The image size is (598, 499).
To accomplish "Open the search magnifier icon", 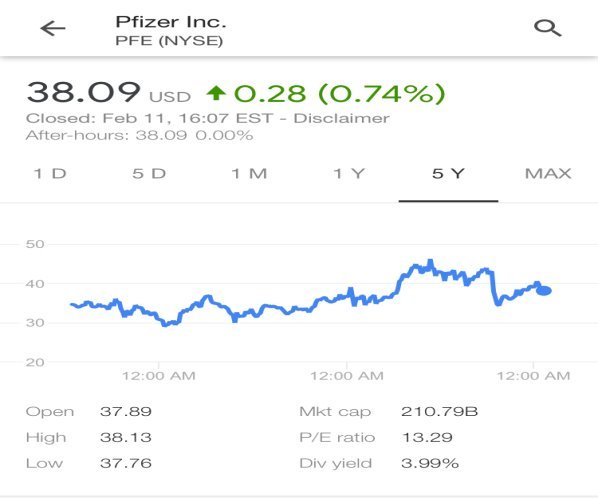I will [548, 29].
